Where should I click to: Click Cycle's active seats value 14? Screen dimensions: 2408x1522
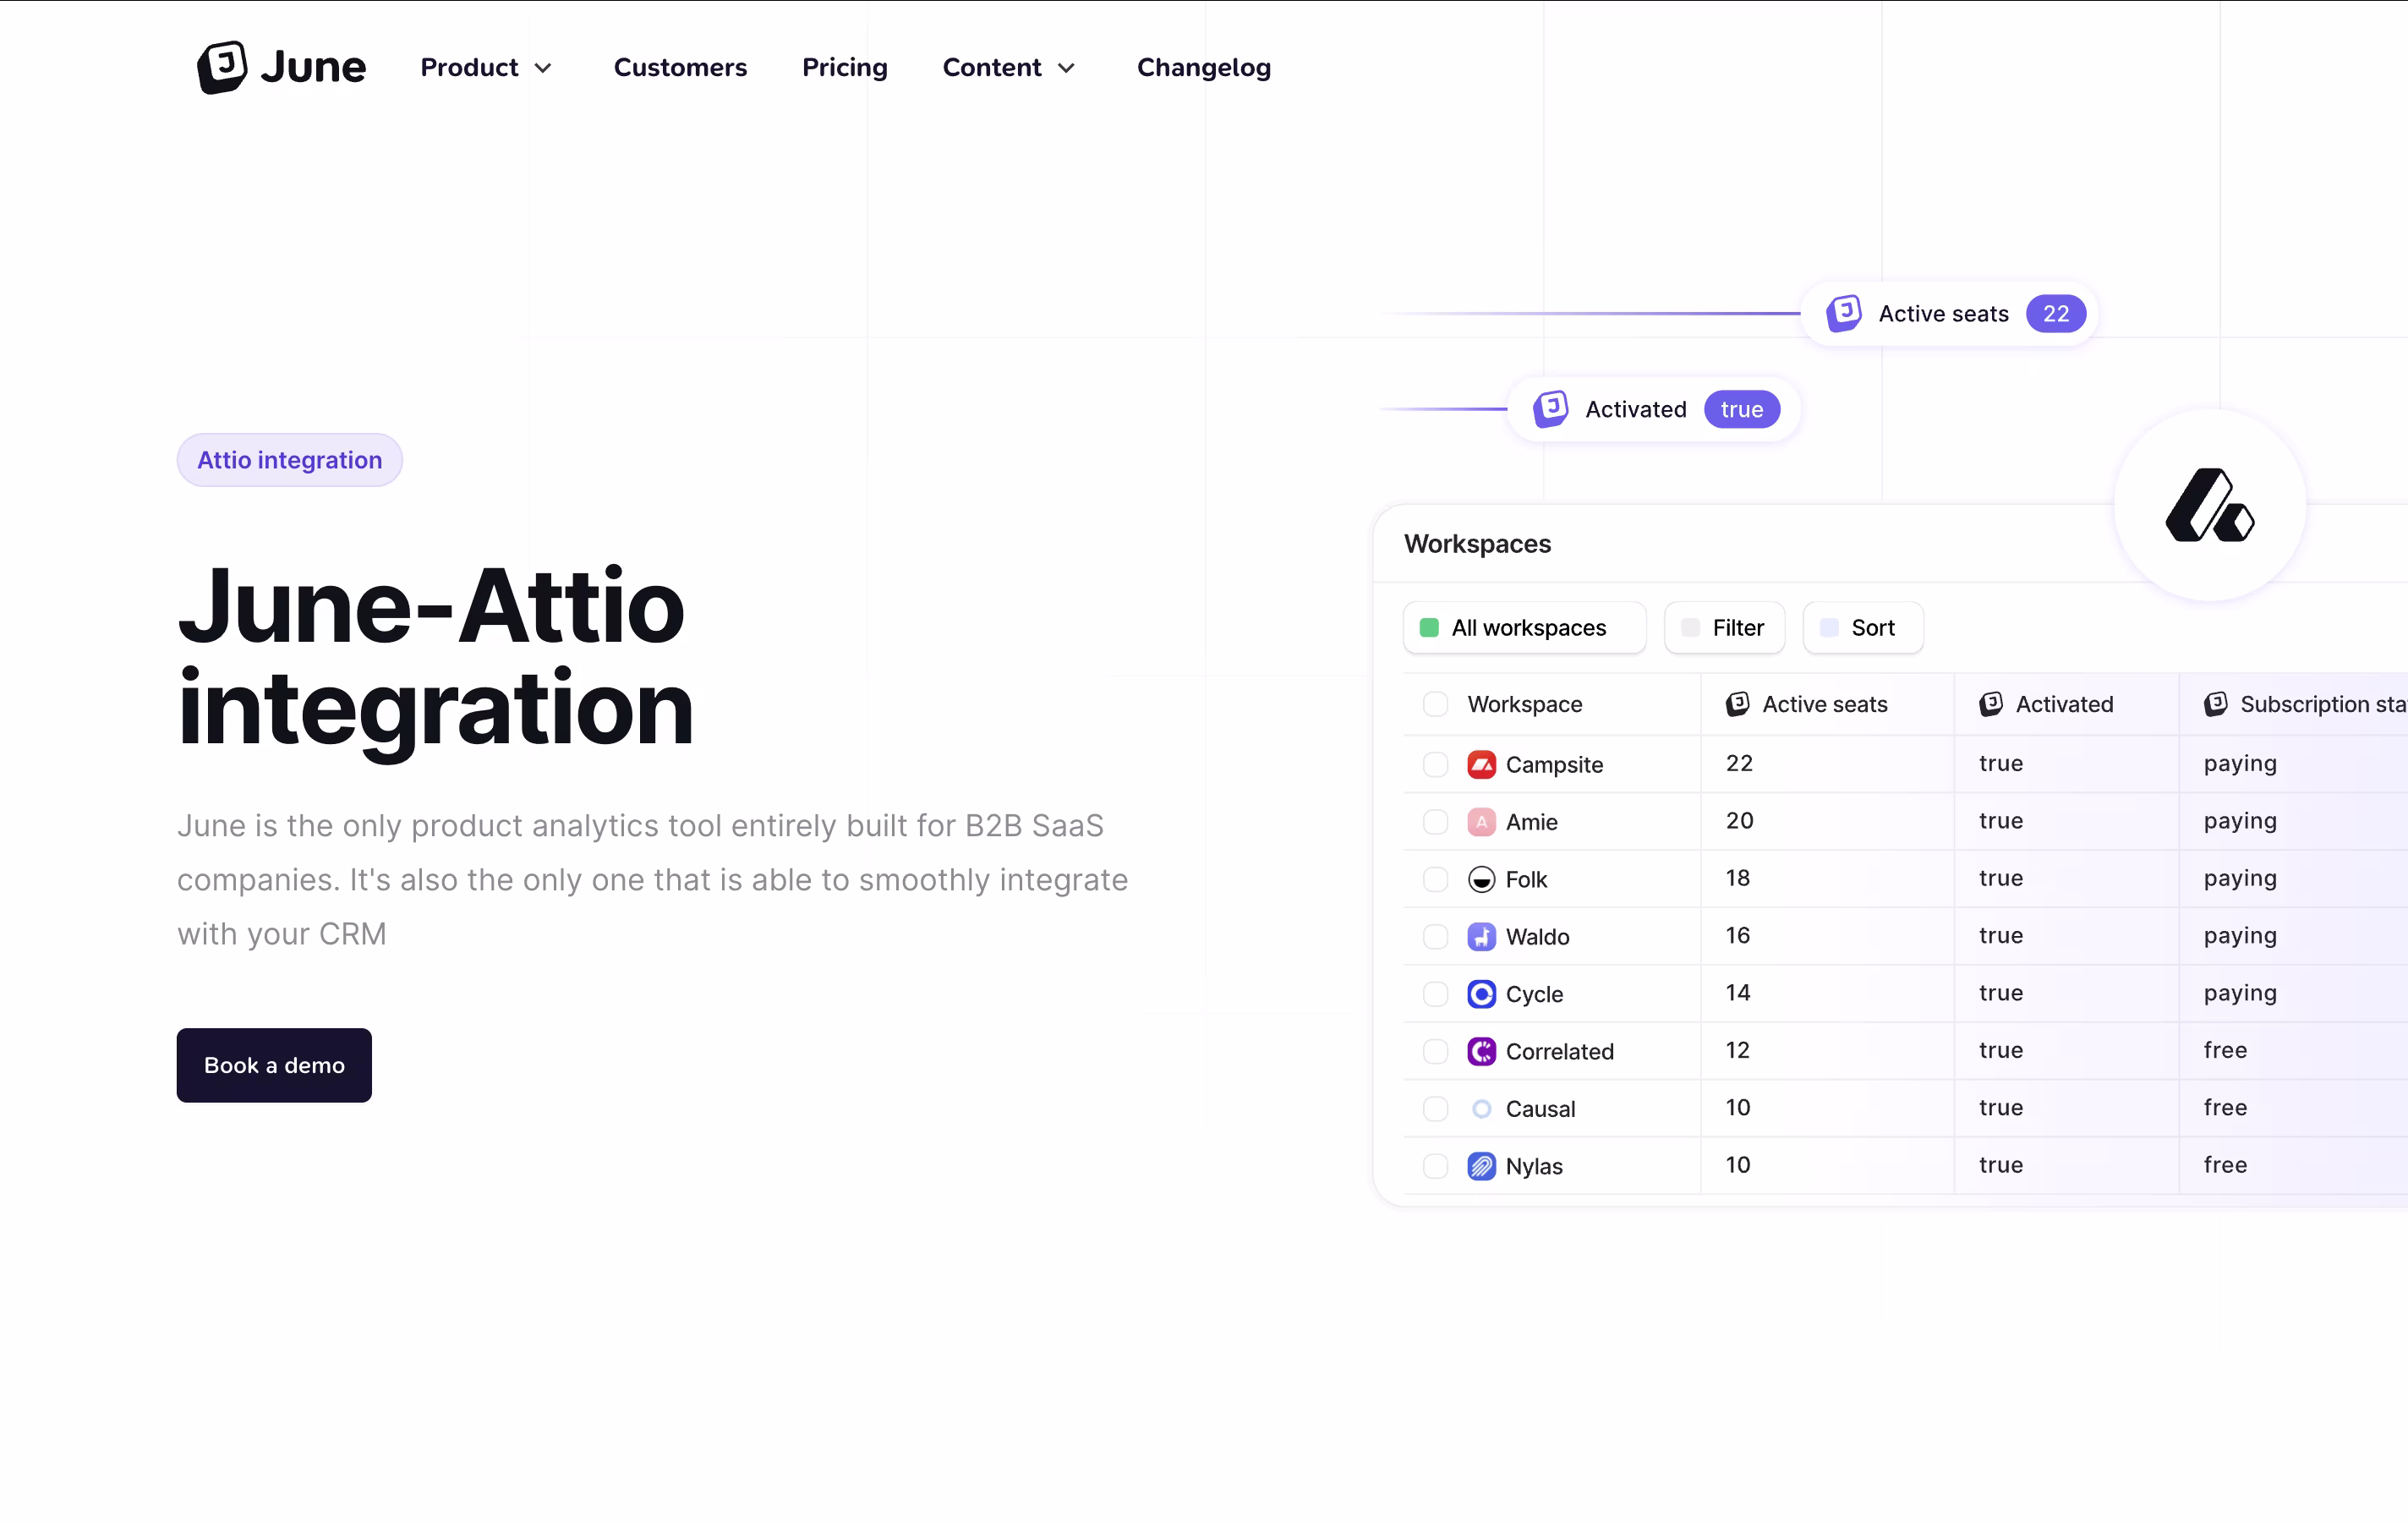[x=1737, y=993]
